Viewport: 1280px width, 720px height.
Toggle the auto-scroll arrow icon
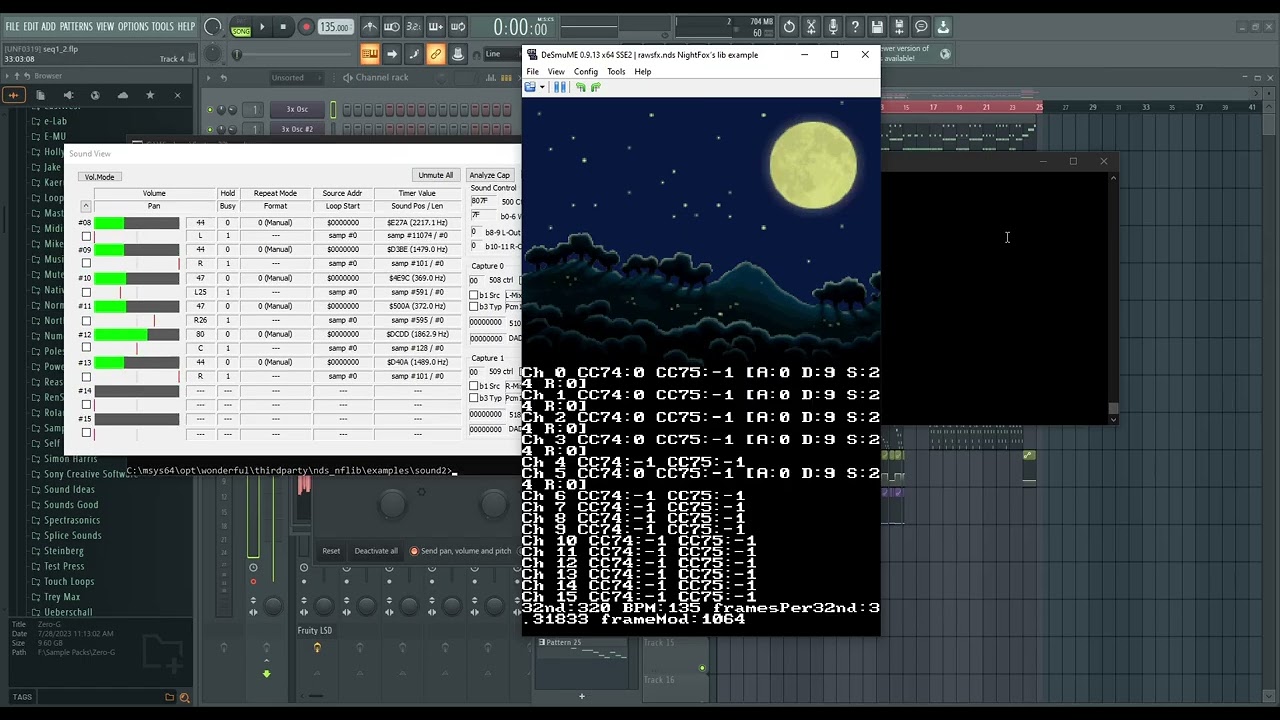click(x=392, y=54)
